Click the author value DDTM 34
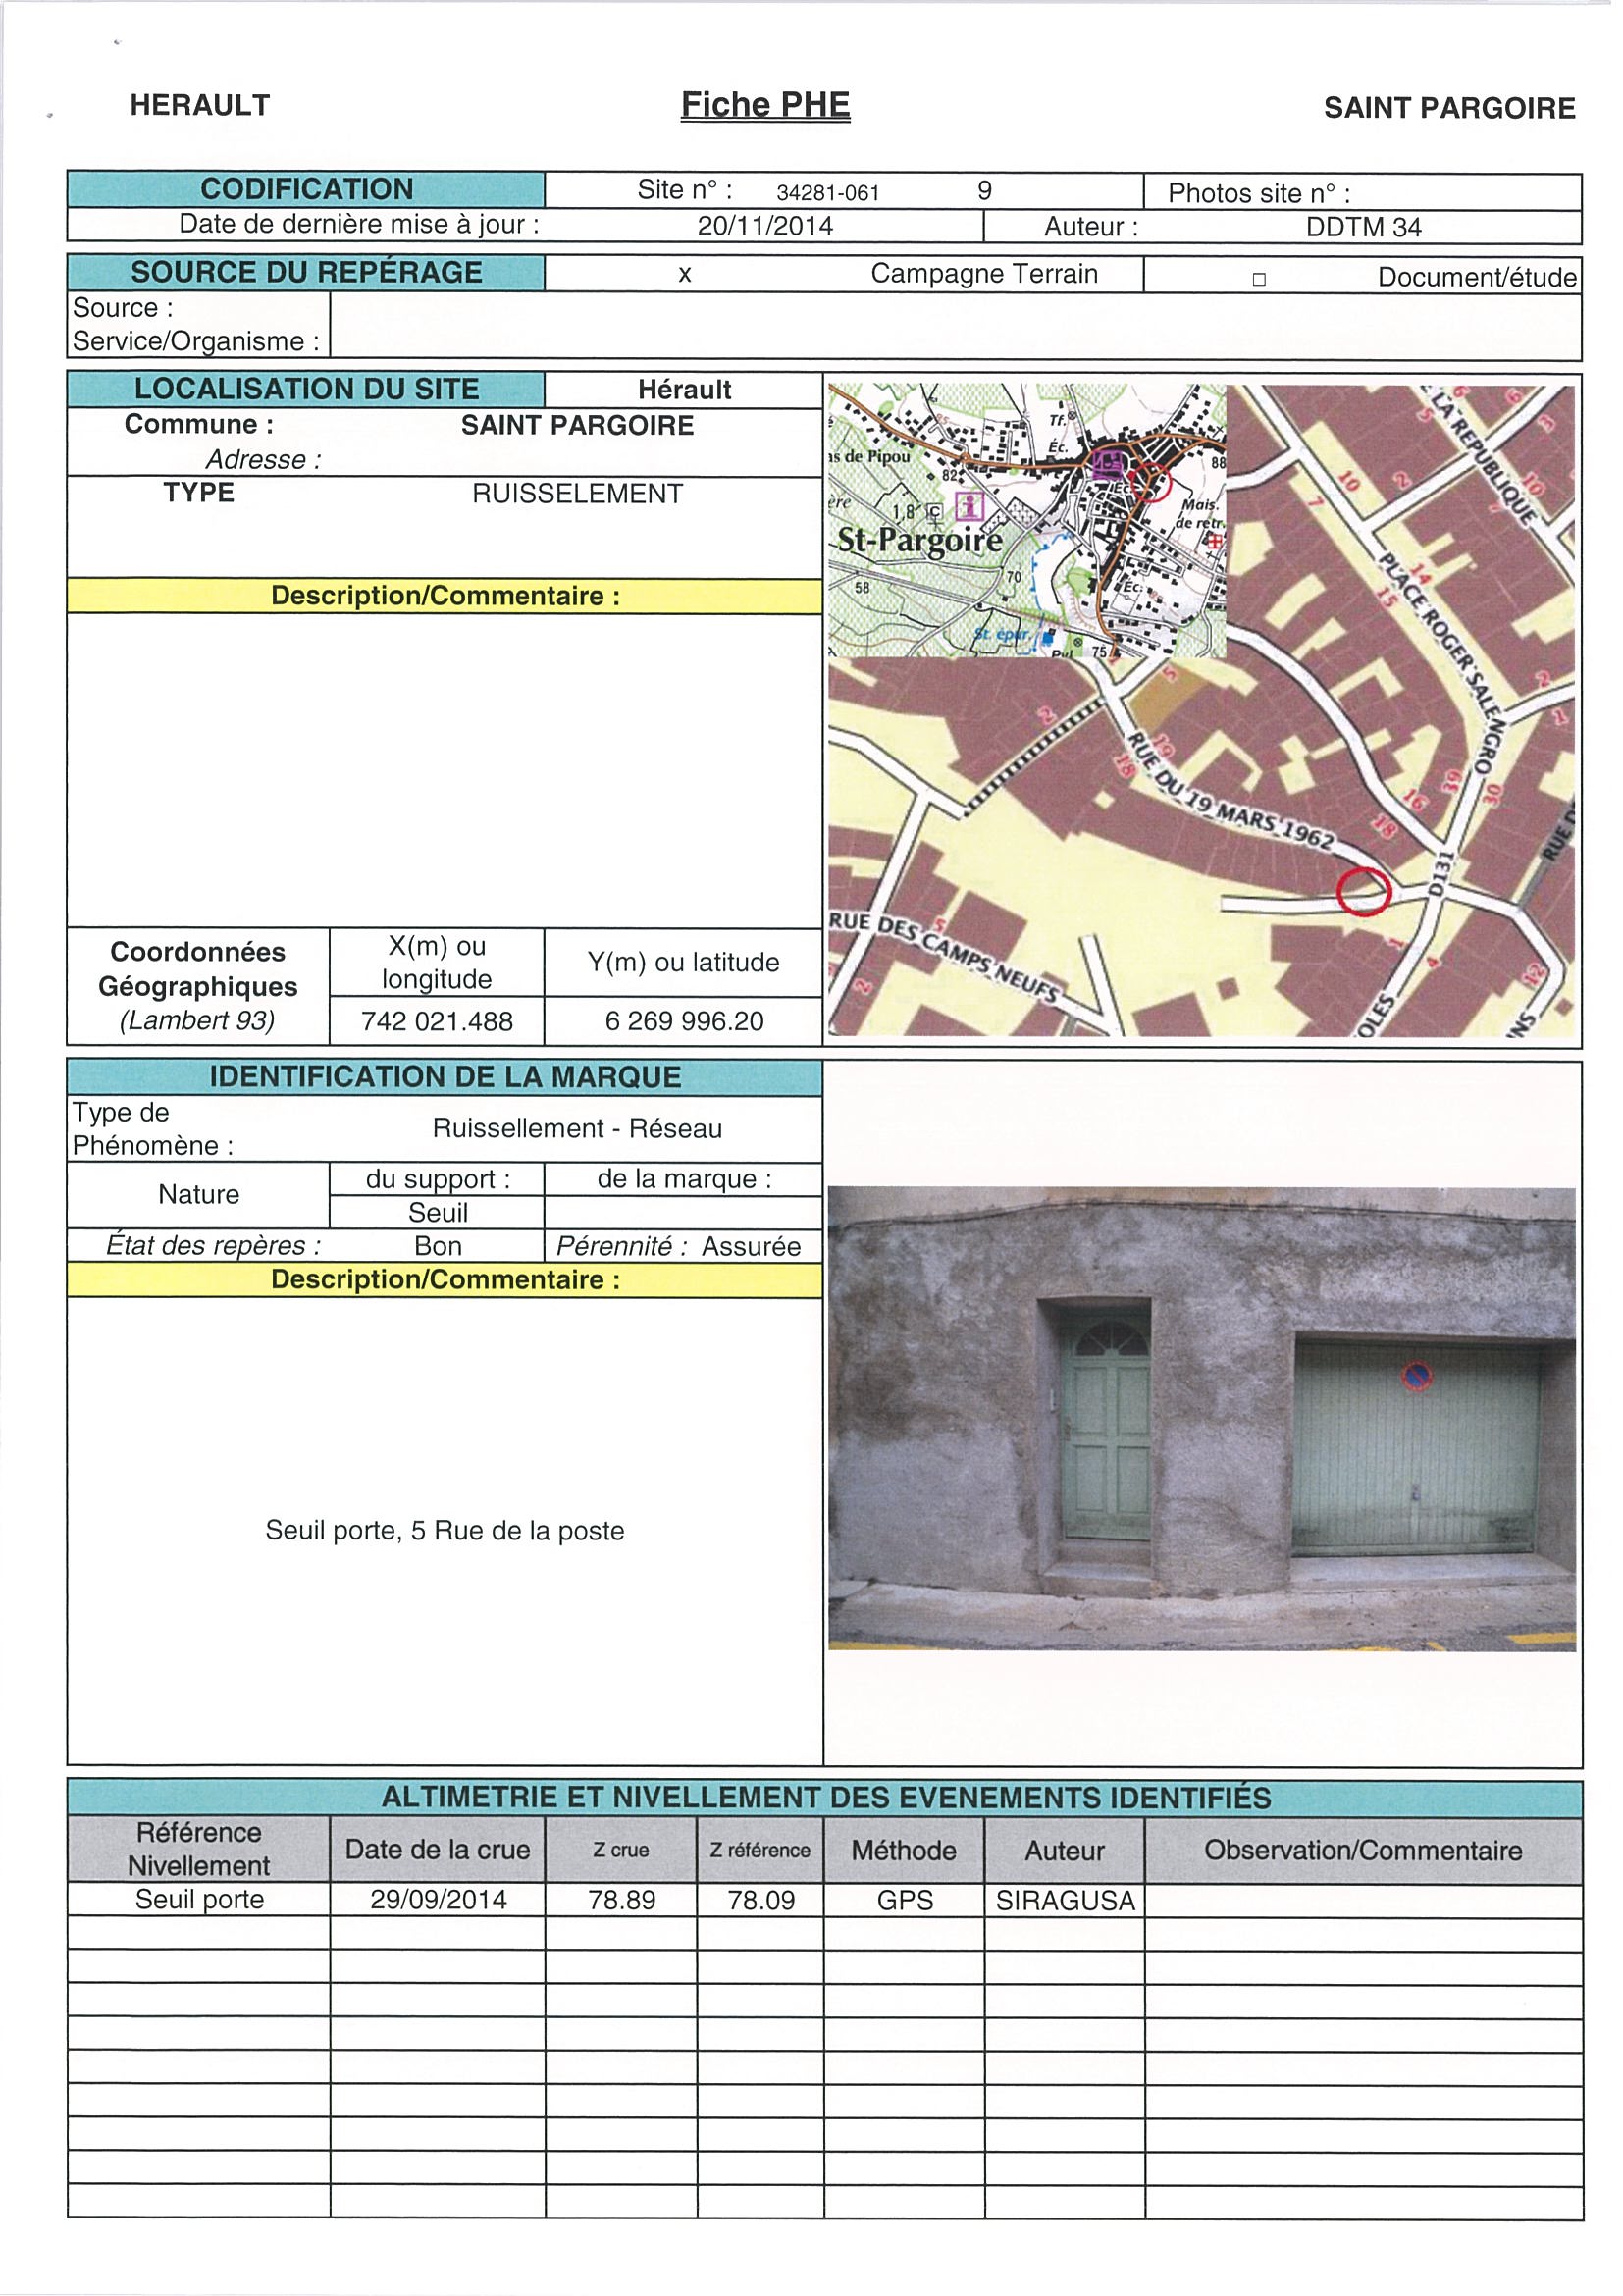 pyautogui.click(x=1363, y=227)
